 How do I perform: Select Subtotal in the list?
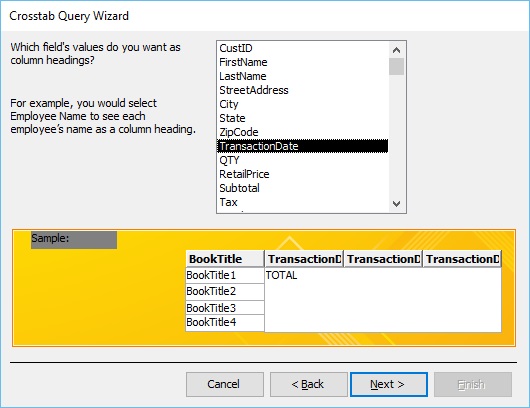click(x=303, y=188)
